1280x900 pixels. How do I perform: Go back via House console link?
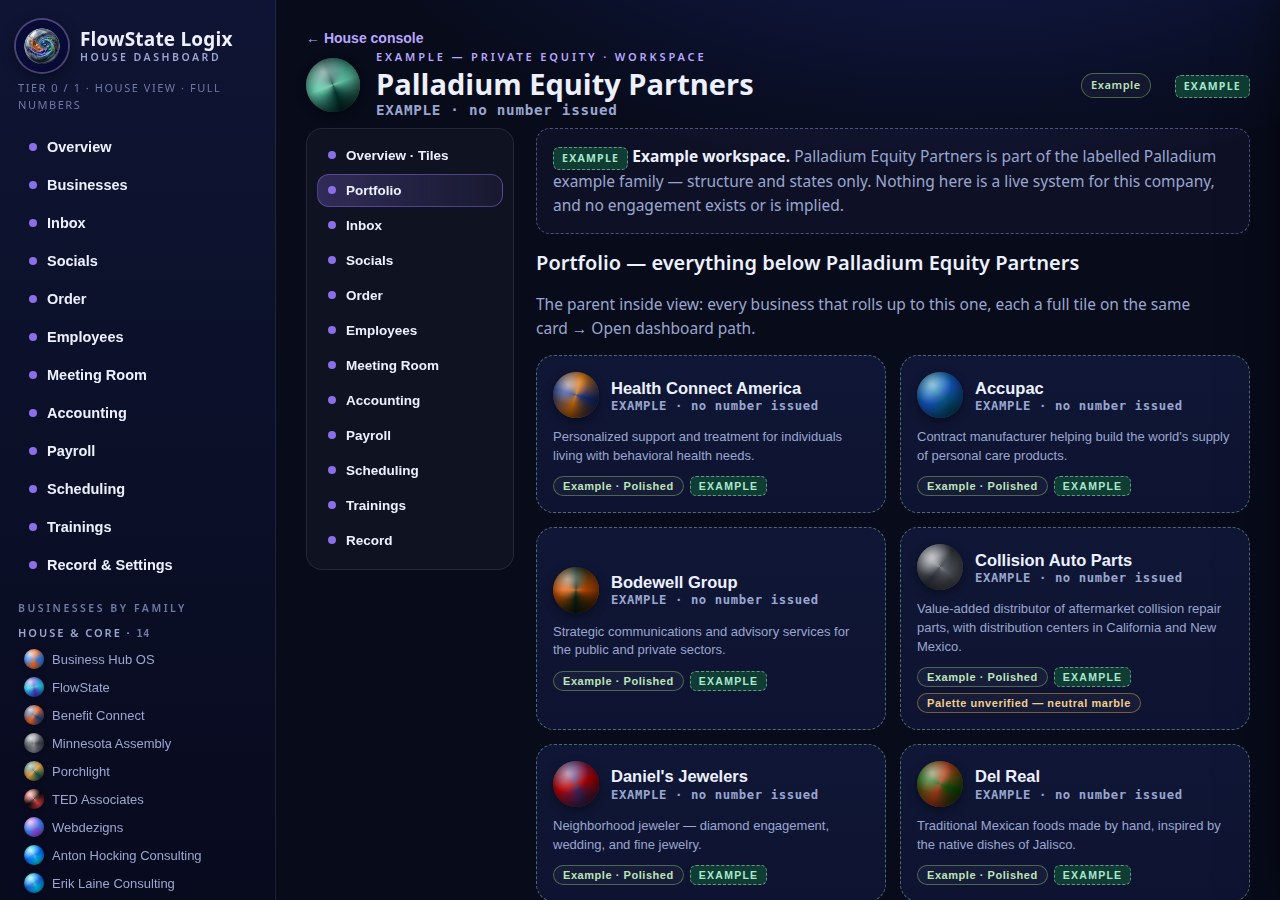point(365,38)
